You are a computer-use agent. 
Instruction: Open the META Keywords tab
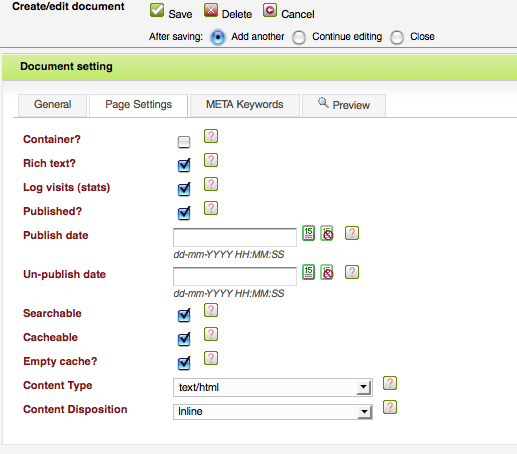pyautogui.click(x=245, y=105)
